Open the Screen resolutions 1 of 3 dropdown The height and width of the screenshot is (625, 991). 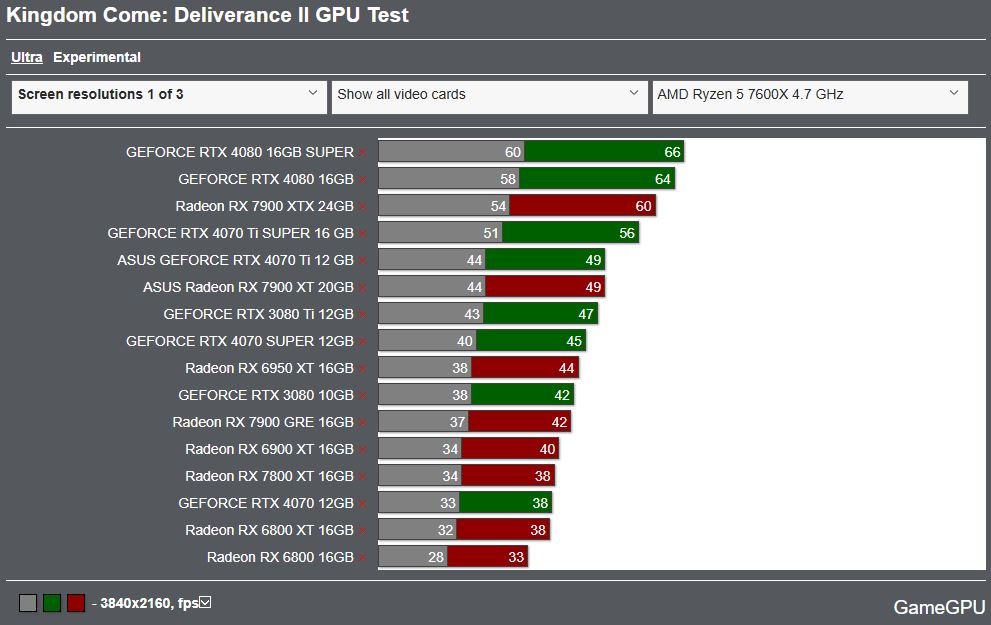click(x=169, y=97)
